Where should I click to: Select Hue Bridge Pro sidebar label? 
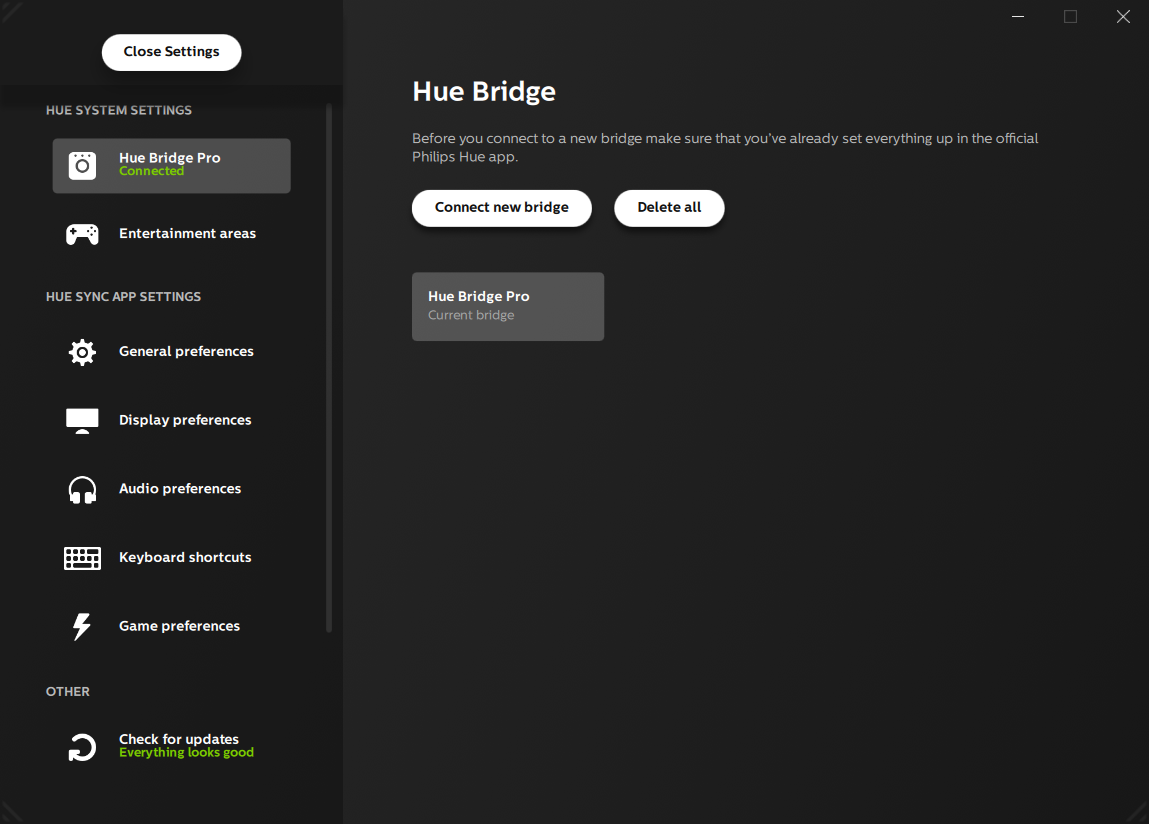tap(169, 158)
